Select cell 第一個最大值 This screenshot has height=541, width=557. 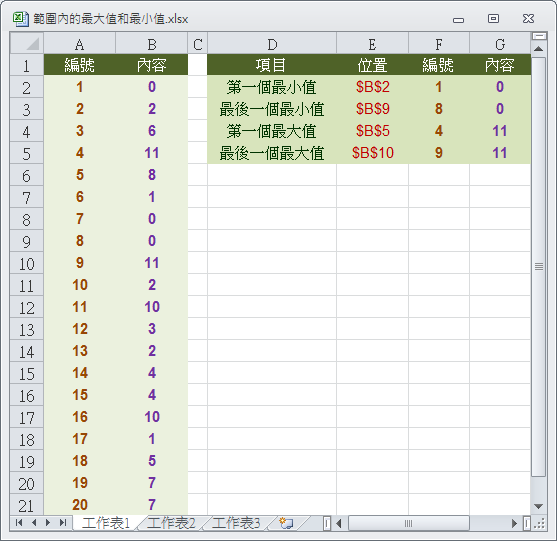click(272, 131)
